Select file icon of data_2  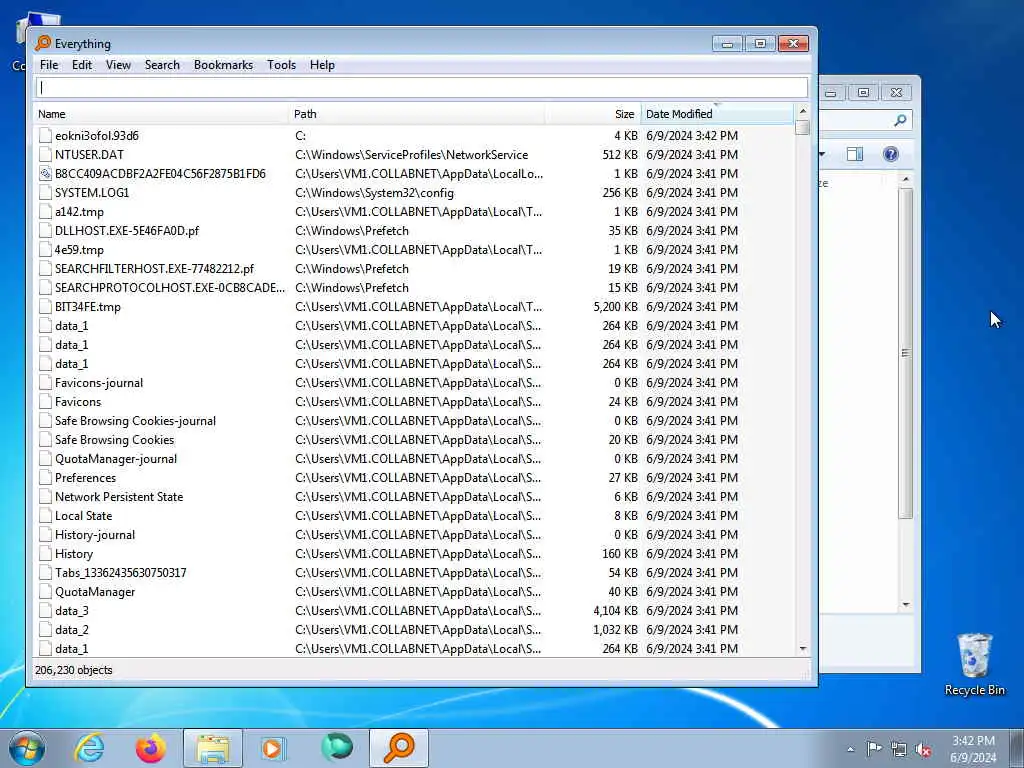pos(45,629)
